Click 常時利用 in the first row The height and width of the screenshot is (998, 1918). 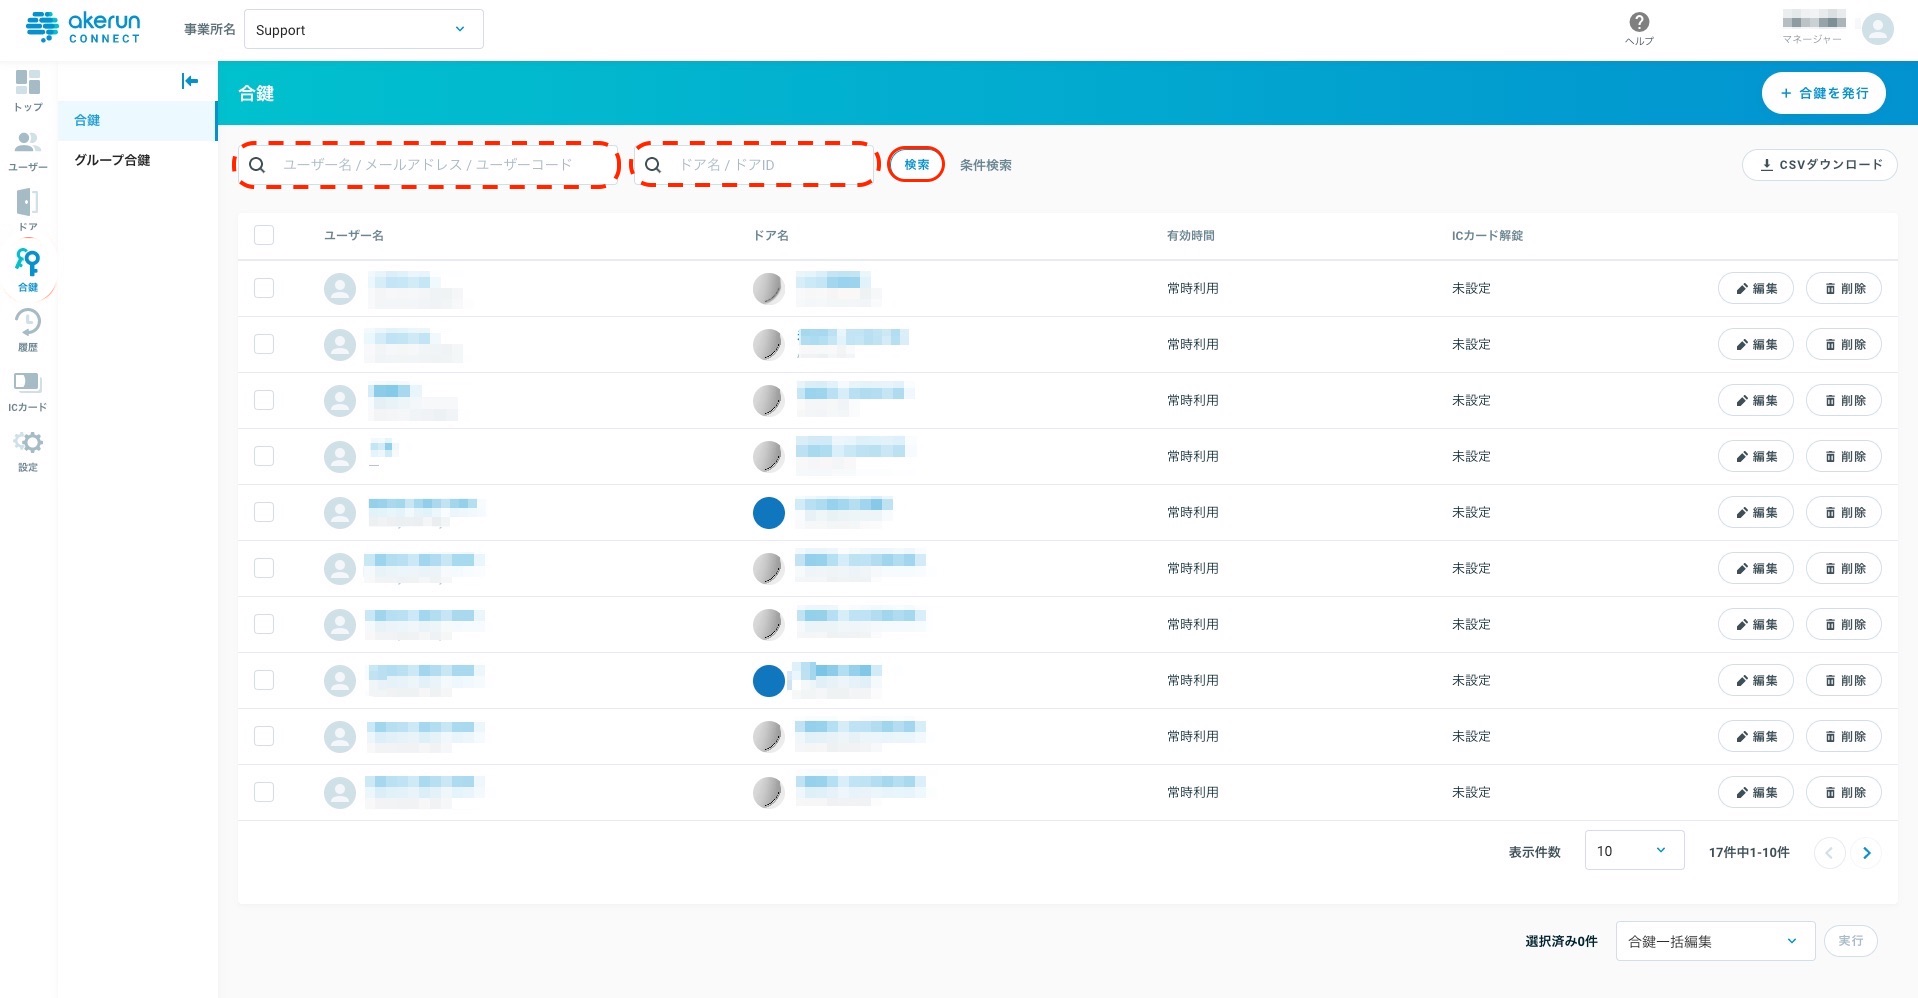(1193, 288)
